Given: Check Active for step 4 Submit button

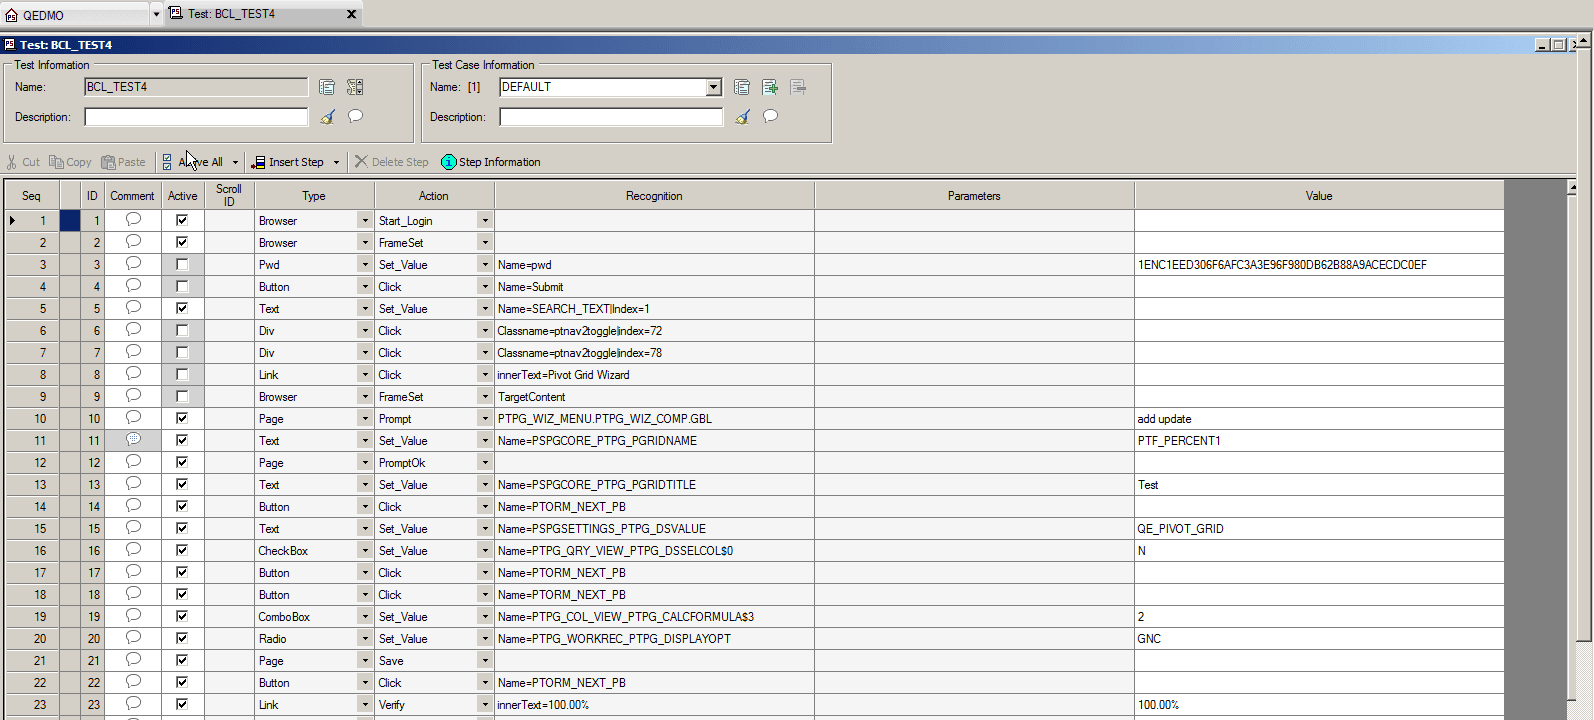Looking at the screenshot, I should point(182,286).
